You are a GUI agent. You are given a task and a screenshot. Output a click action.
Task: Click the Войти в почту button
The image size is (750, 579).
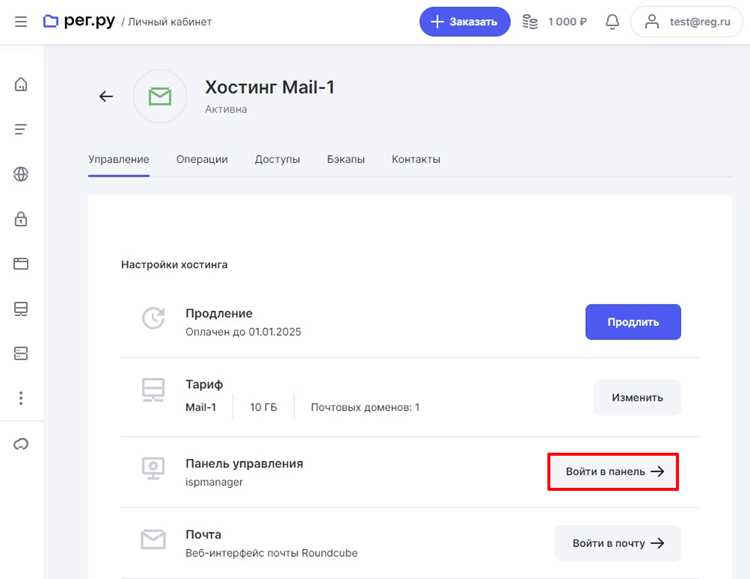(618, 543)
